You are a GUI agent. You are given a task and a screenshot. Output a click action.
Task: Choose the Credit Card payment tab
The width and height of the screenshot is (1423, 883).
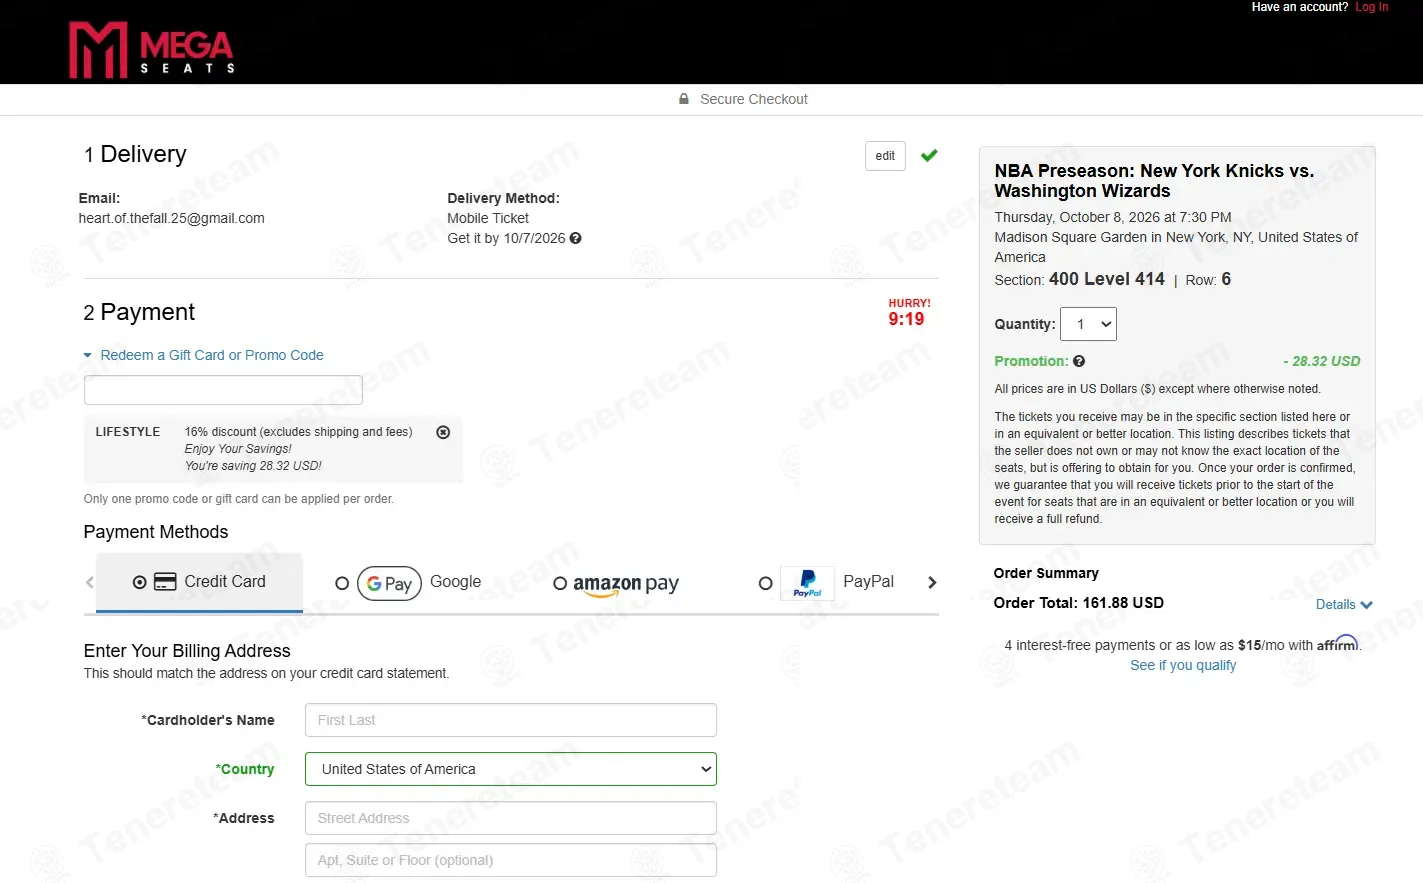pyautogui.click(x=200, y=582)
